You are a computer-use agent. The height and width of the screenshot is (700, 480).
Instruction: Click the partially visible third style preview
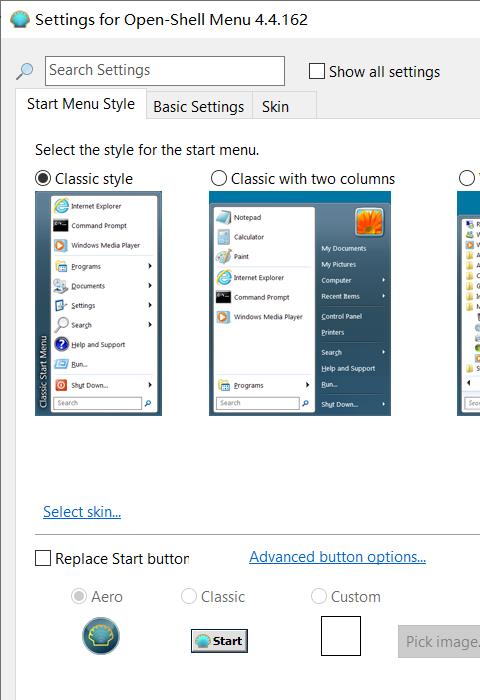(x=468, y=304)
